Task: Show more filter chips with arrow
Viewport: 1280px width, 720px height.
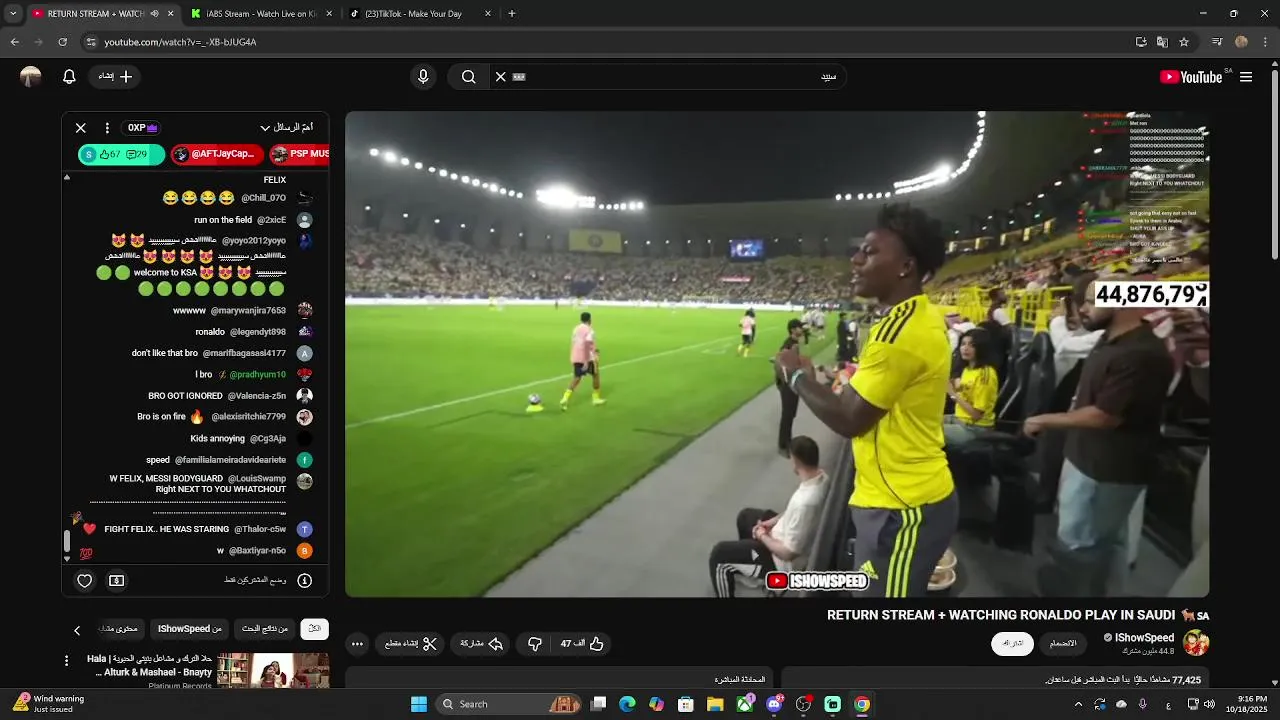Action: 77,630
